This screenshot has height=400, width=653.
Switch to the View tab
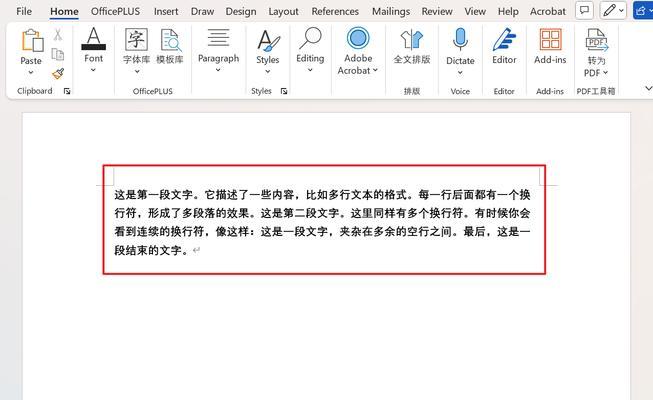pos(475,12)
